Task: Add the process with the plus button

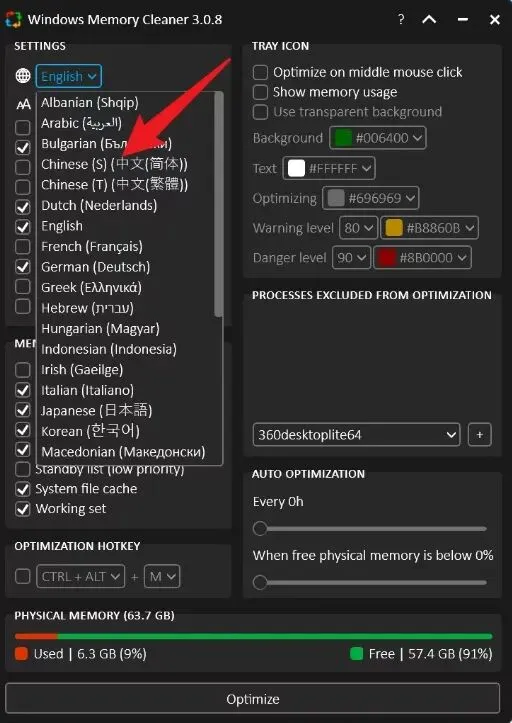Action: point(480,435)
